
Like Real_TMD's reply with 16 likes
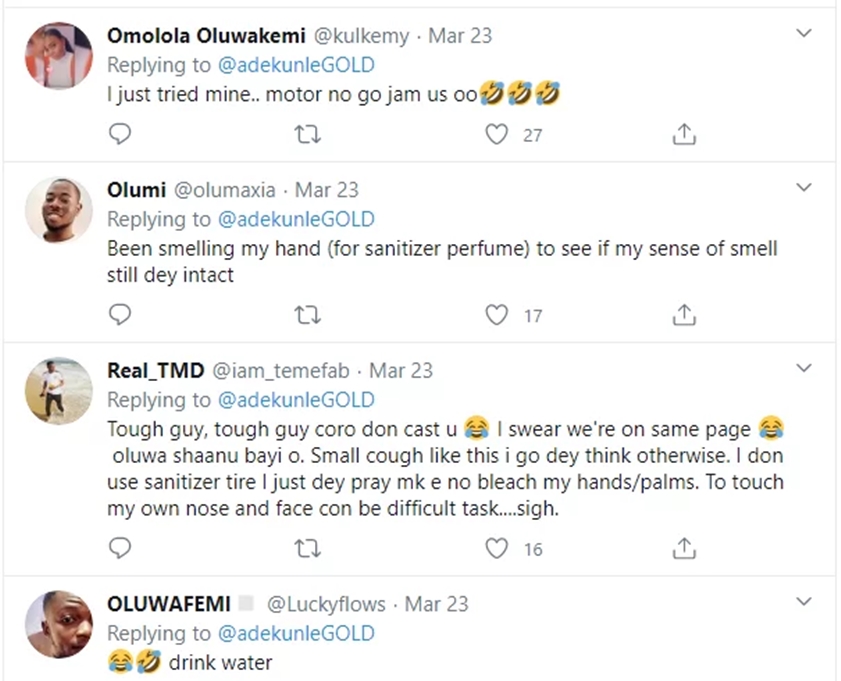point(497,548)
